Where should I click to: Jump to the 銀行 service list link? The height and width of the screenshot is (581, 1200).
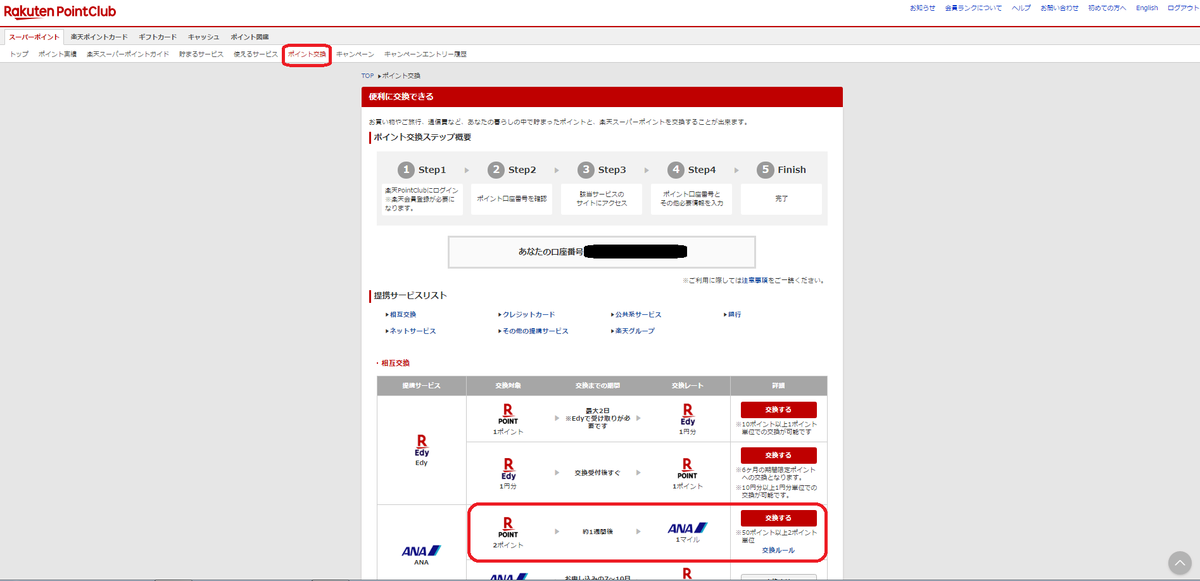[733, 315]
